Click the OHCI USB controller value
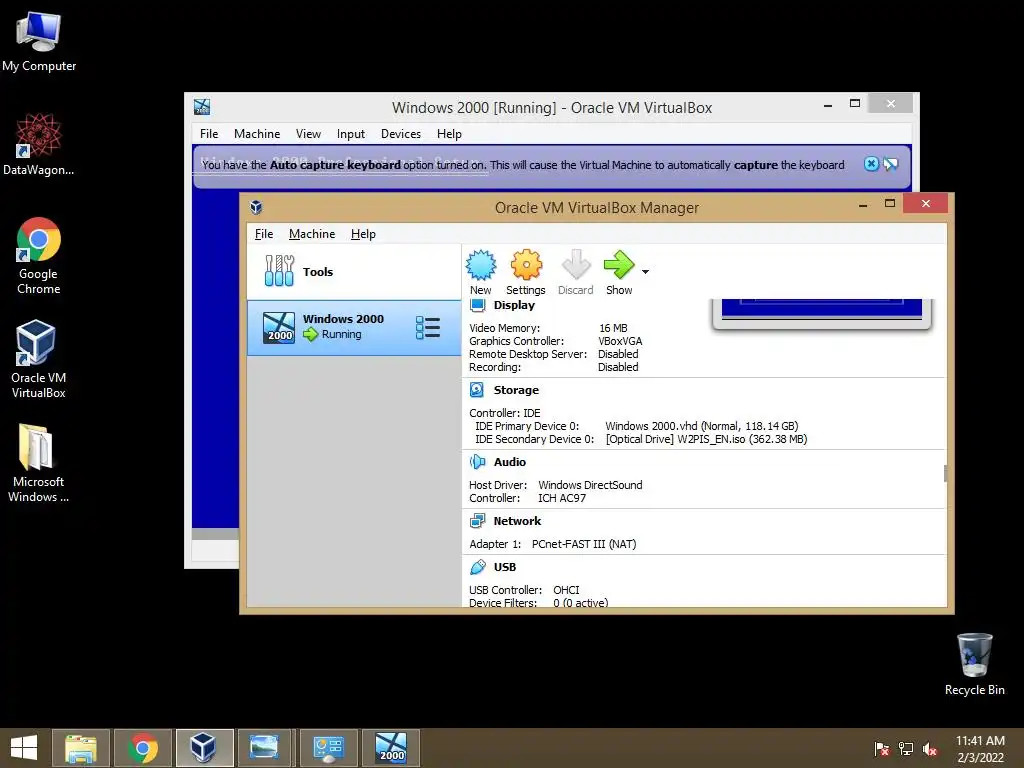The height and width of the screenshot is (768, 1024). click(566, 590)
